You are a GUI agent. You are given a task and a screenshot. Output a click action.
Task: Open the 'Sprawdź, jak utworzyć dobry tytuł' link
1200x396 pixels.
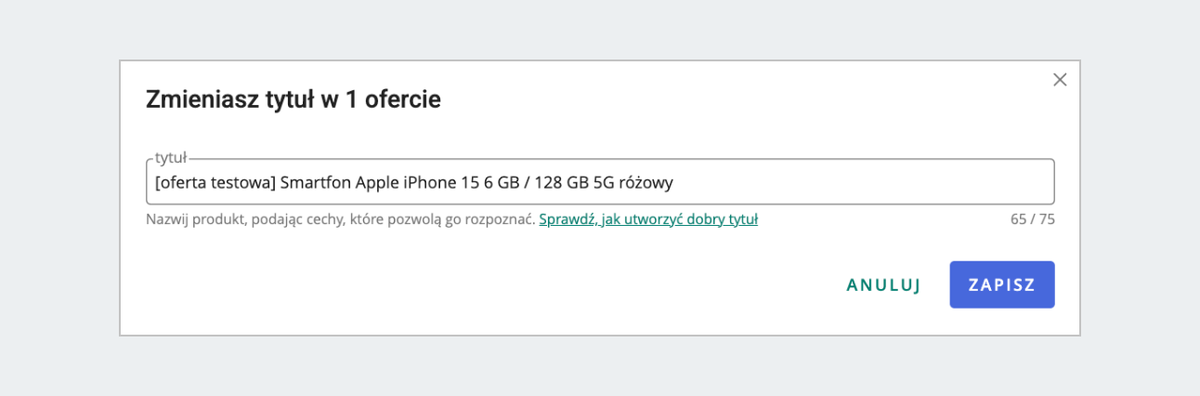coord(648,219)
